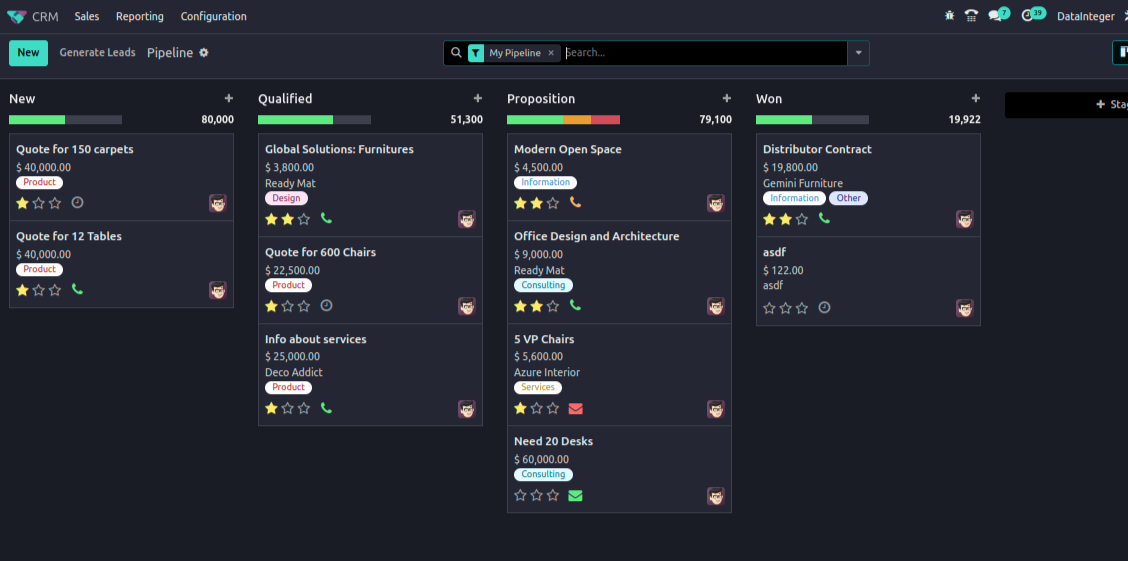Set third star on Distributor Contract
The image size is (1128, 561).
[801, 219]
